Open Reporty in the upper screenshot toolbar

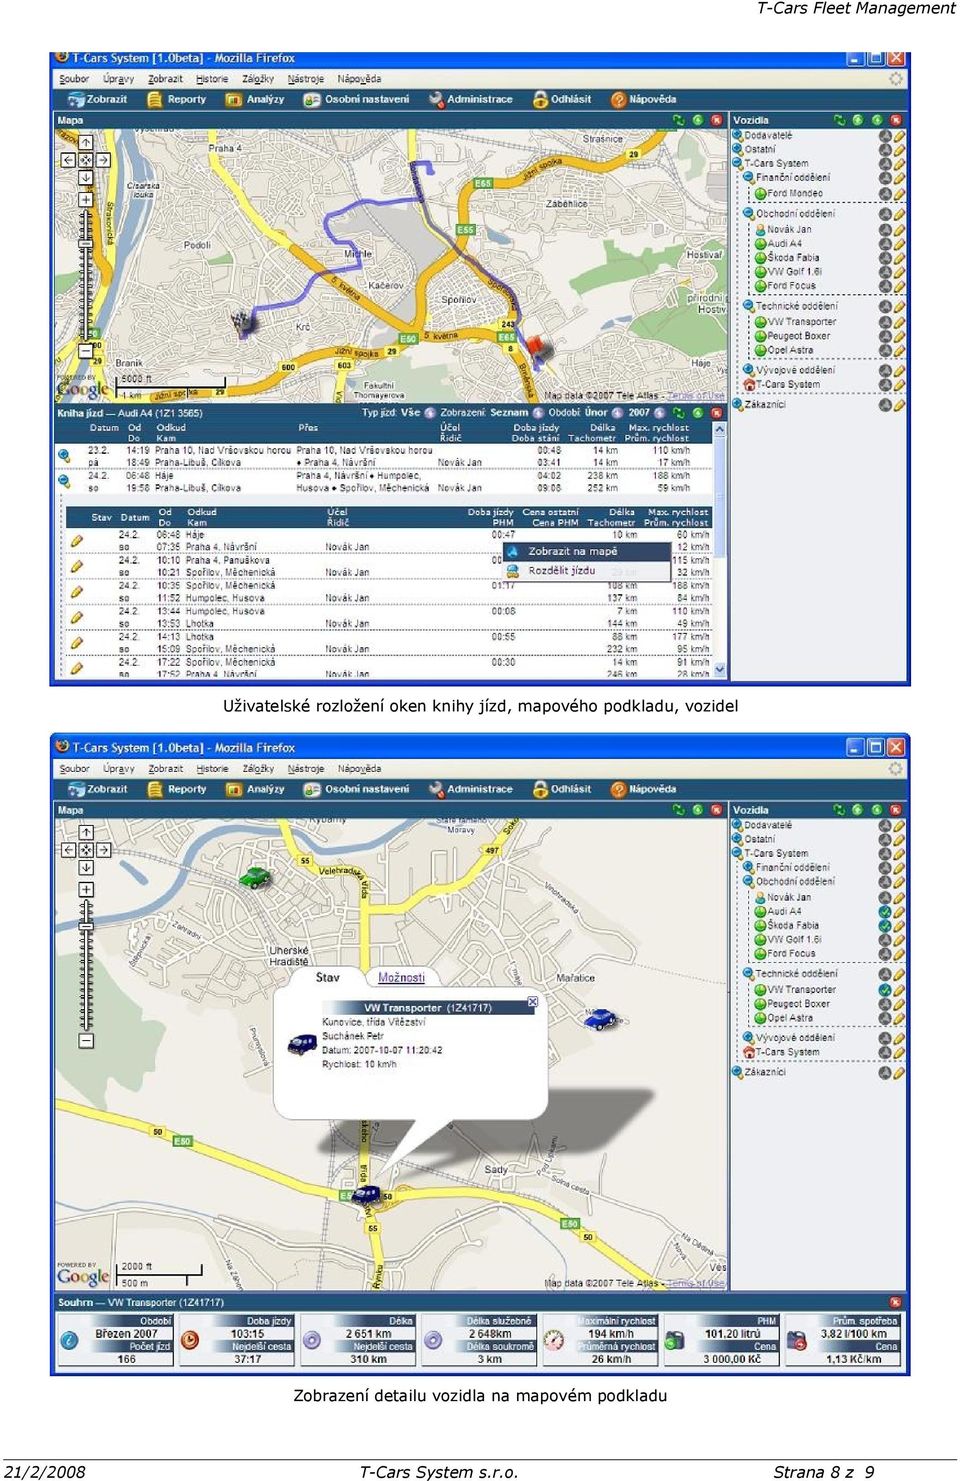[x=176, y=99]
